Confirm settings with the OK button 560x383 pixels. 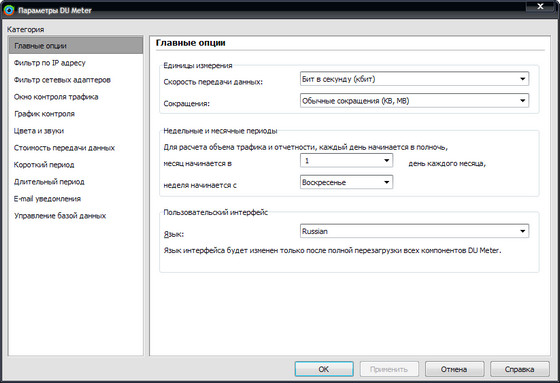(x=324, y=369)
